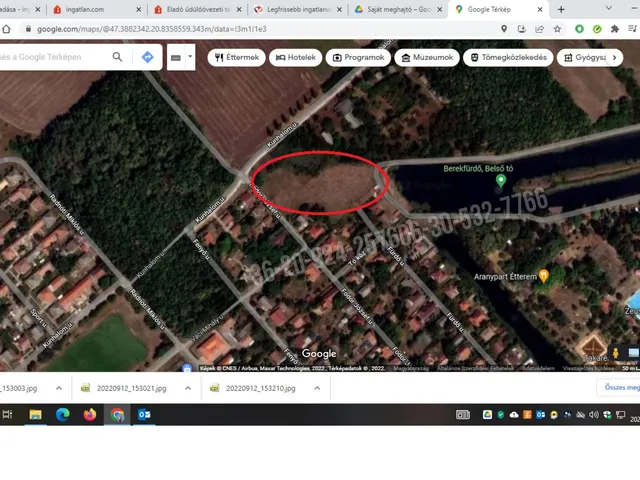
Task: Switch to the Saját meghajtó tab
Action: click(395, 9)
